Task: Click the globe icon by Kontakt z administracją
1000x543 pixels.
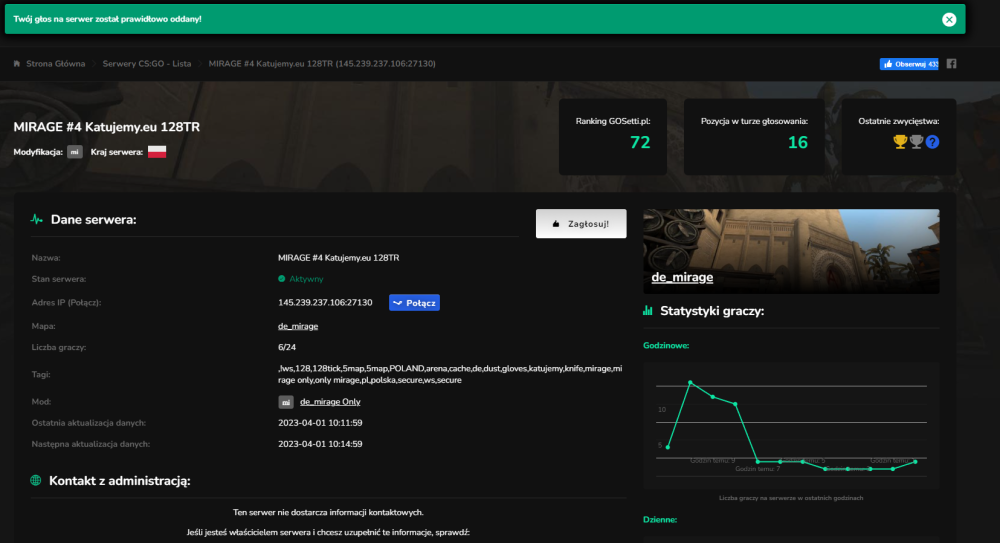Action: [36, 480]
